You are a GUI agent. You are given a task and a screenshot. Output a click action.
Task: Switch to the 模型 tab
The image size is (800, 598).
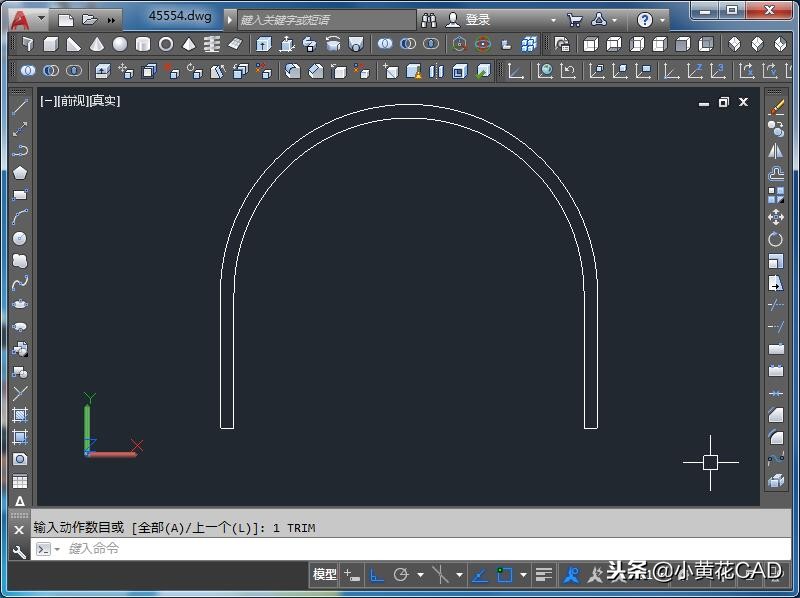coord(321,575)
